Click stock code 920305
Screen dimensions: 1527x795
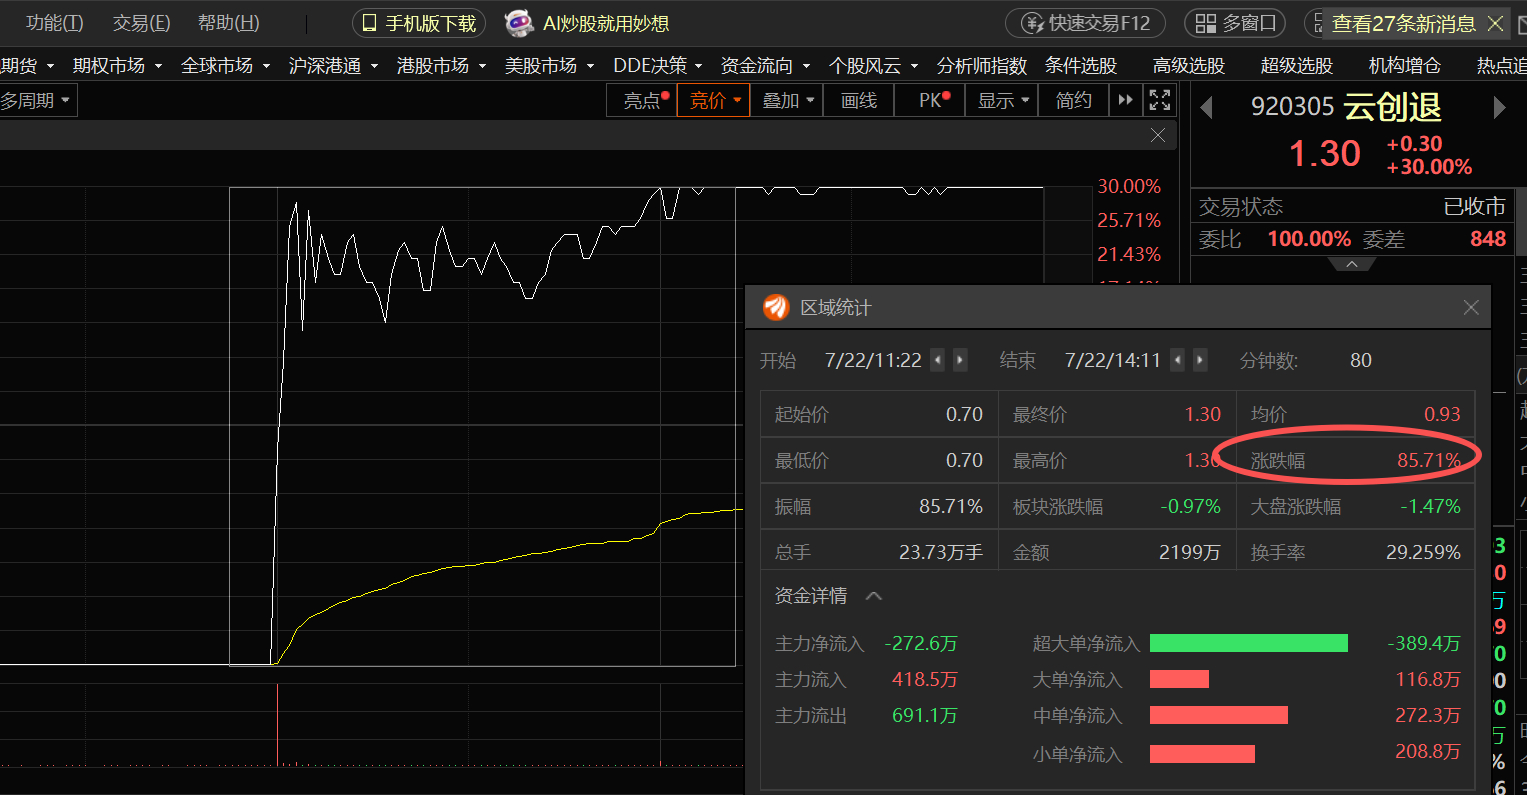[1292, 107]
